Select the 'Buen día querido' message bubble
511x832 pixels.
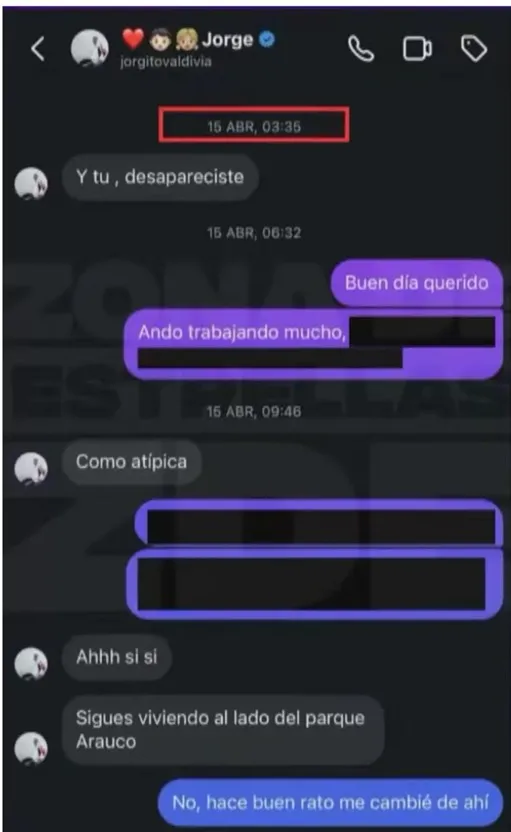[417, 283]
